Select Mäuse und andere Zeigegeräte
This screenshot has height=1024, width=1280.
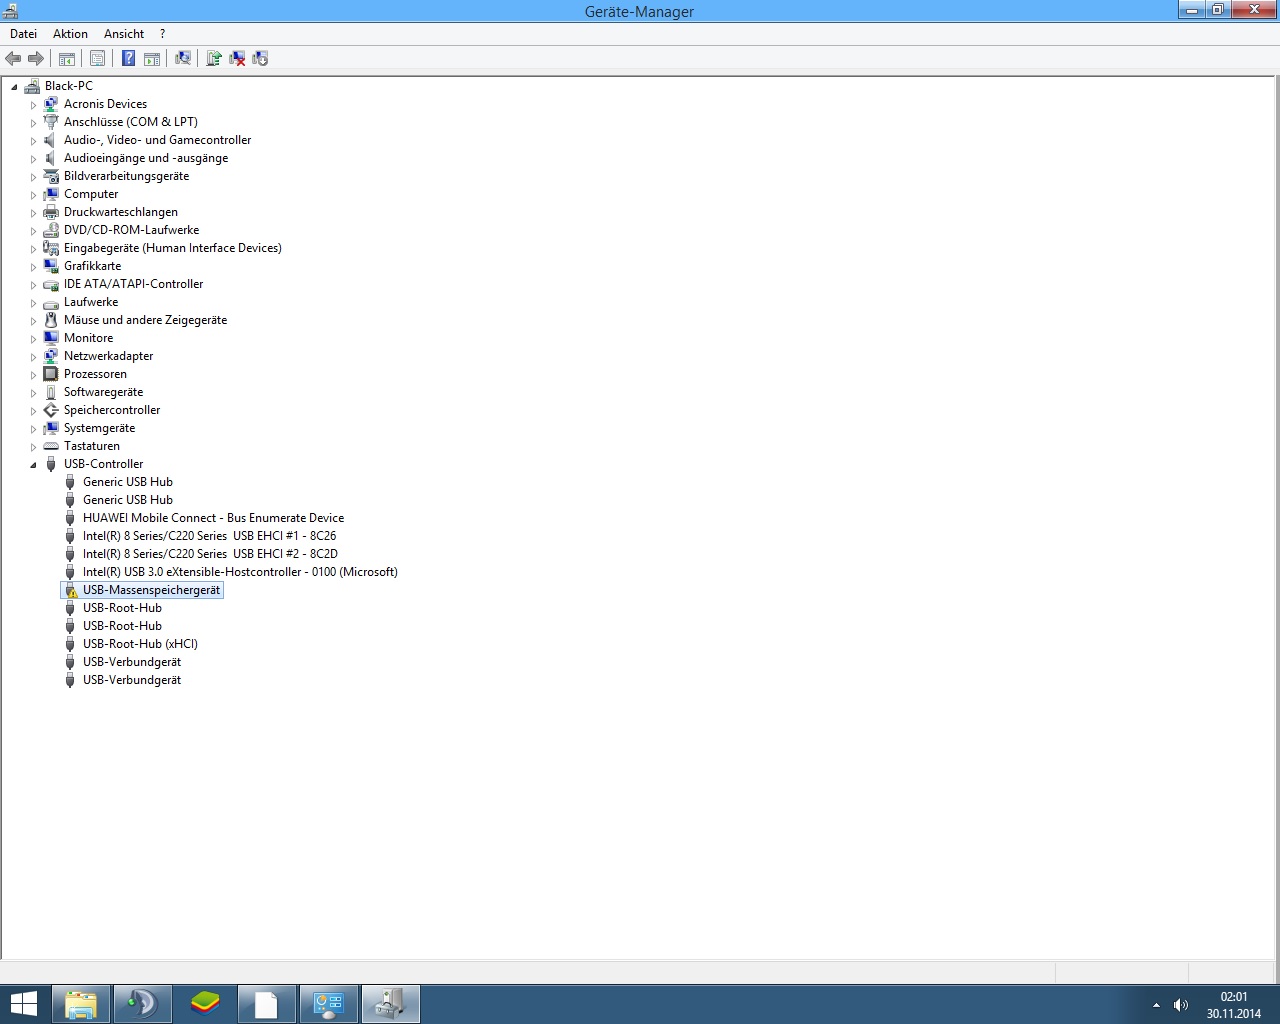145,320
